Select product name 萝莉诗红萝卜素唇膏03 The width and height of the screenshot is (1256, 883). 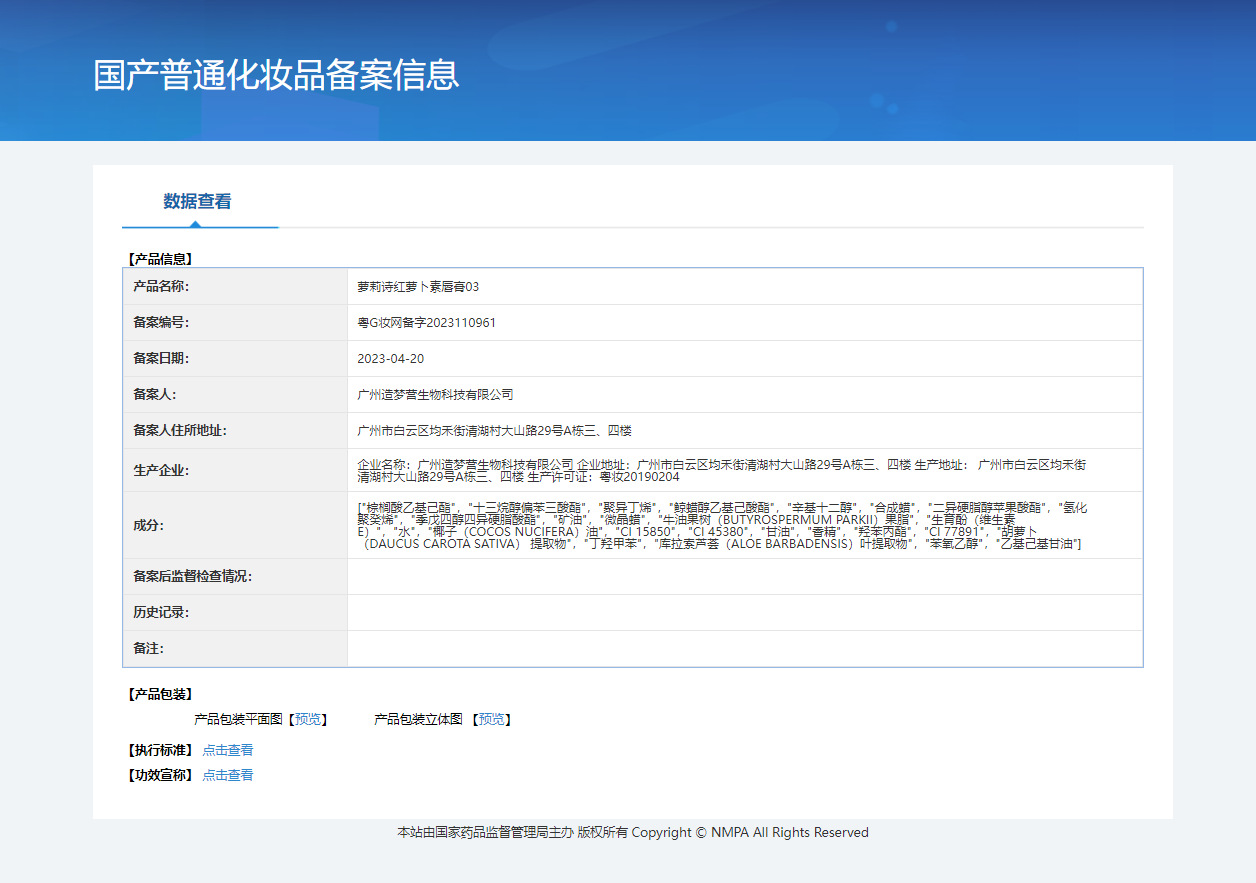pos(418,287)
